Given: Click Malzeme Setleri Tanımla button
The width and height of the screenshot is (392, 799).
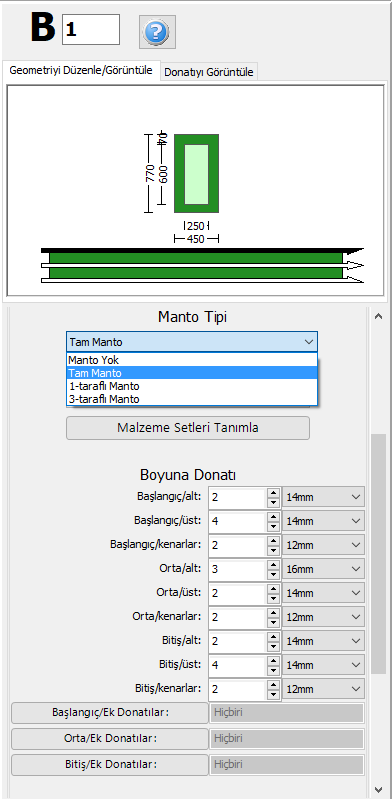Looking at the screenshot, I should (x=188, y=428).
